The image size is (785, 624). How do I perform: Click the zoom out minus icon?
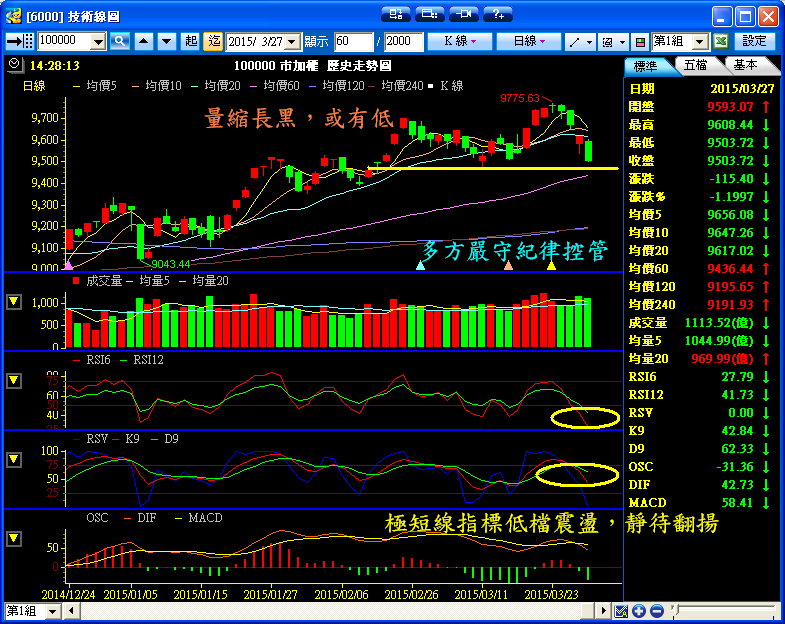tap(655, 611)
